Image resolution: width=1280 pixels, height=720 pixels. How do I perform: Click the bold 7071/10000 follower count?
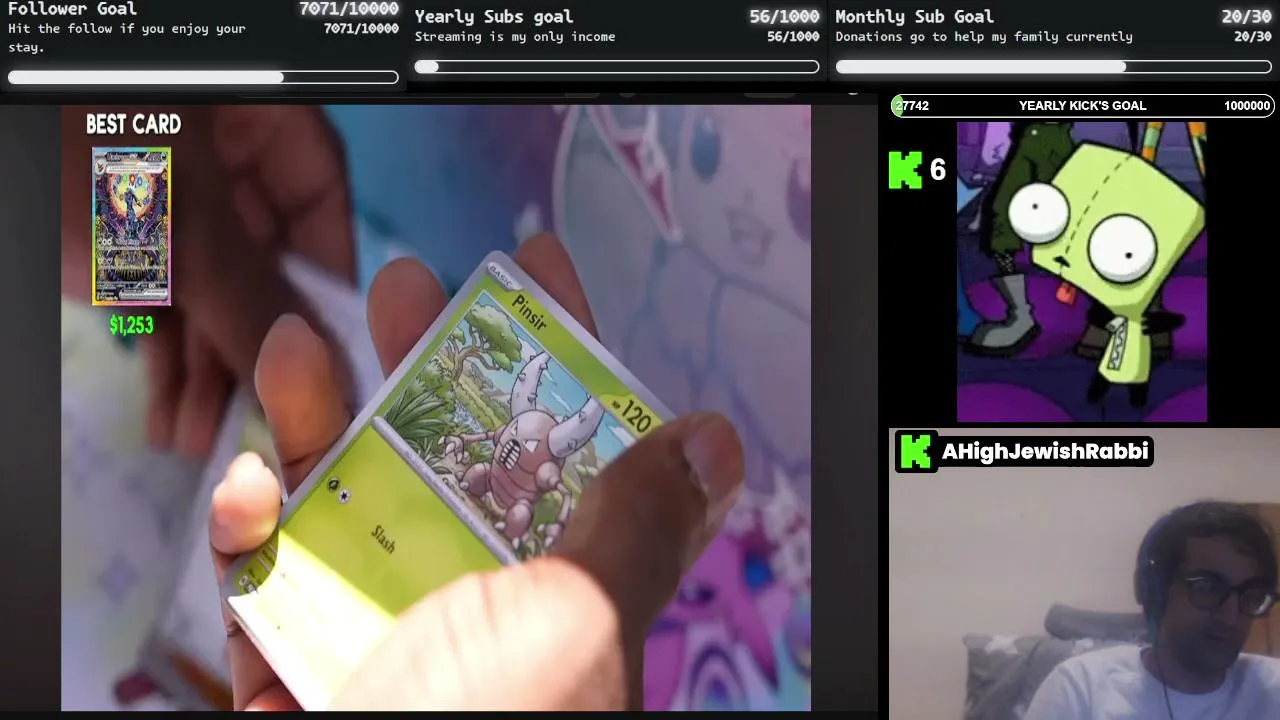click(348, 9)
